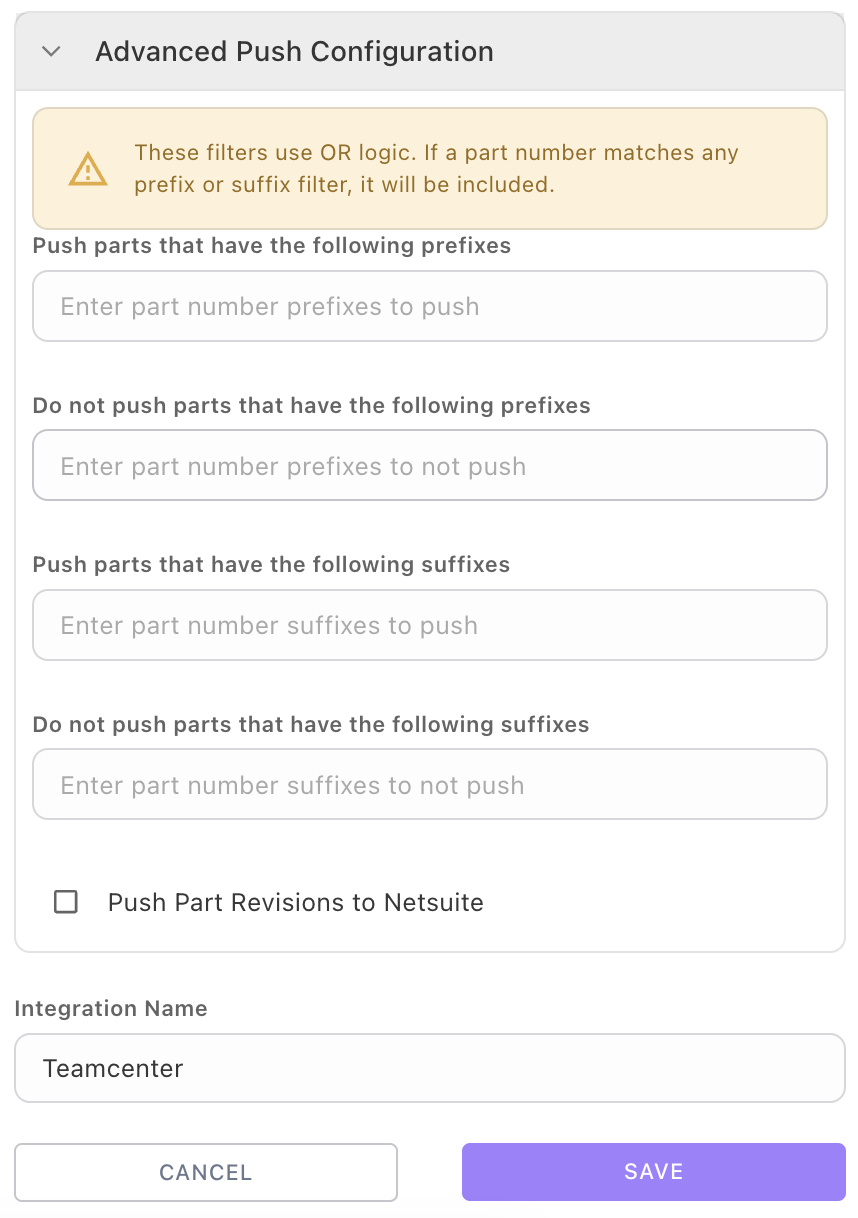Collapse the Advanced Push Configuration chevron

(52, 52)
